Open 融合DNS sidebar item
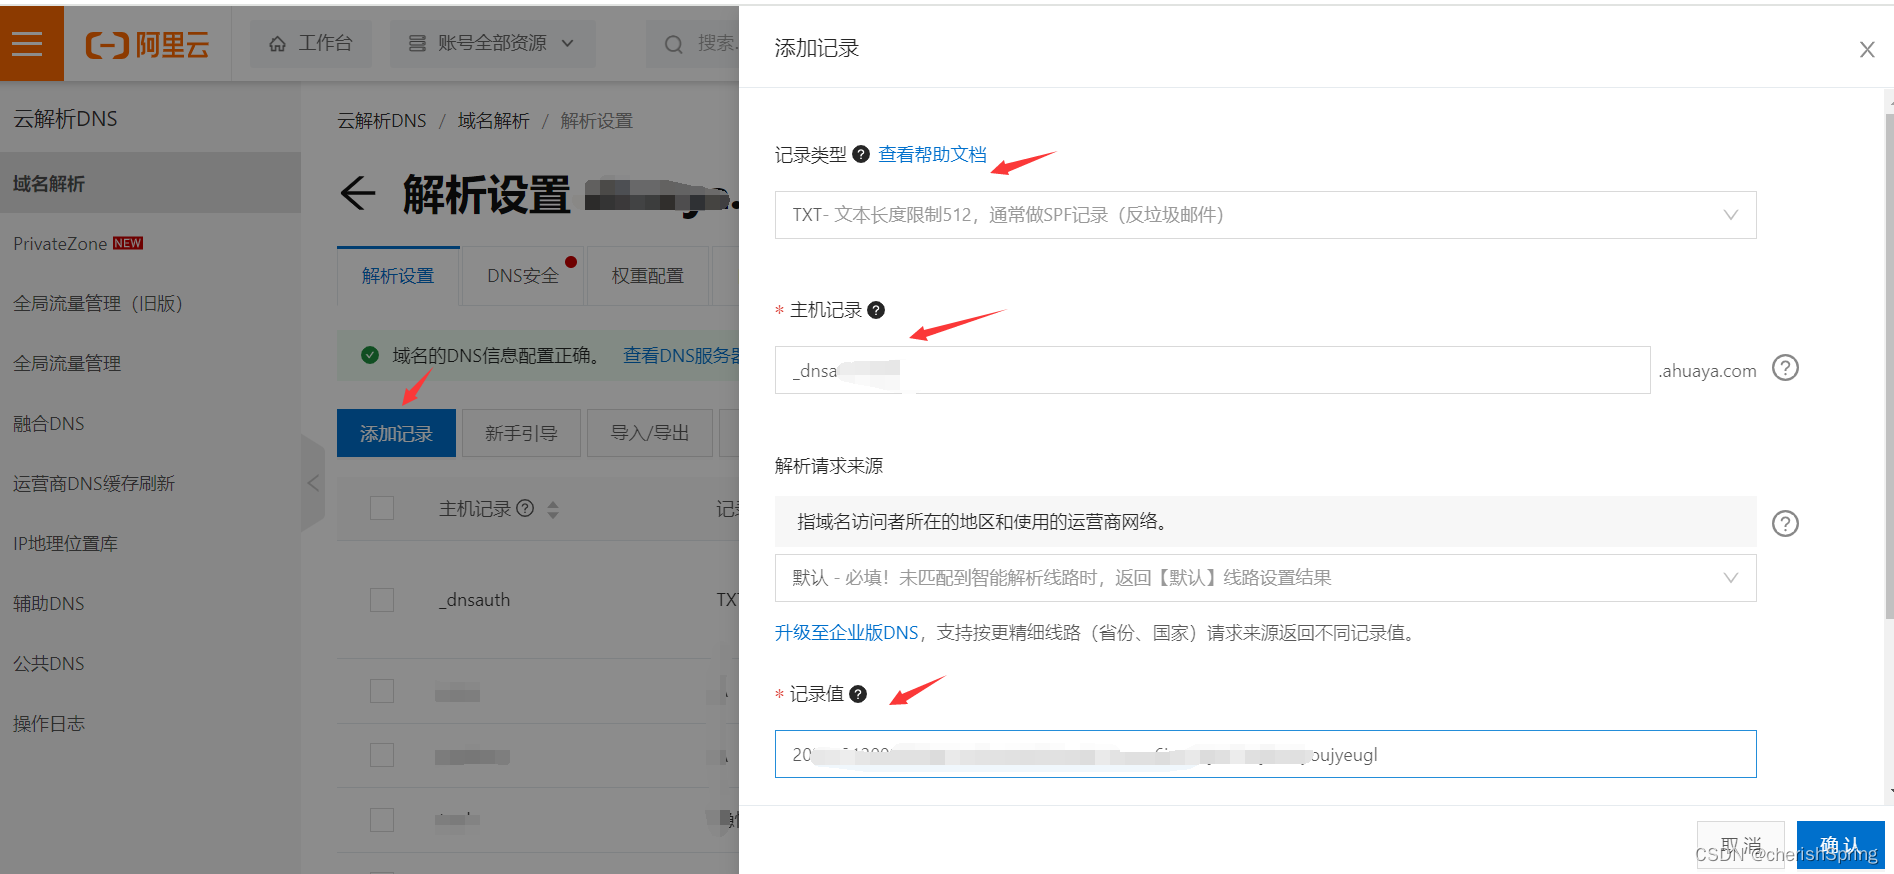This screenshot has width=1894, height=874. point(150,423)
